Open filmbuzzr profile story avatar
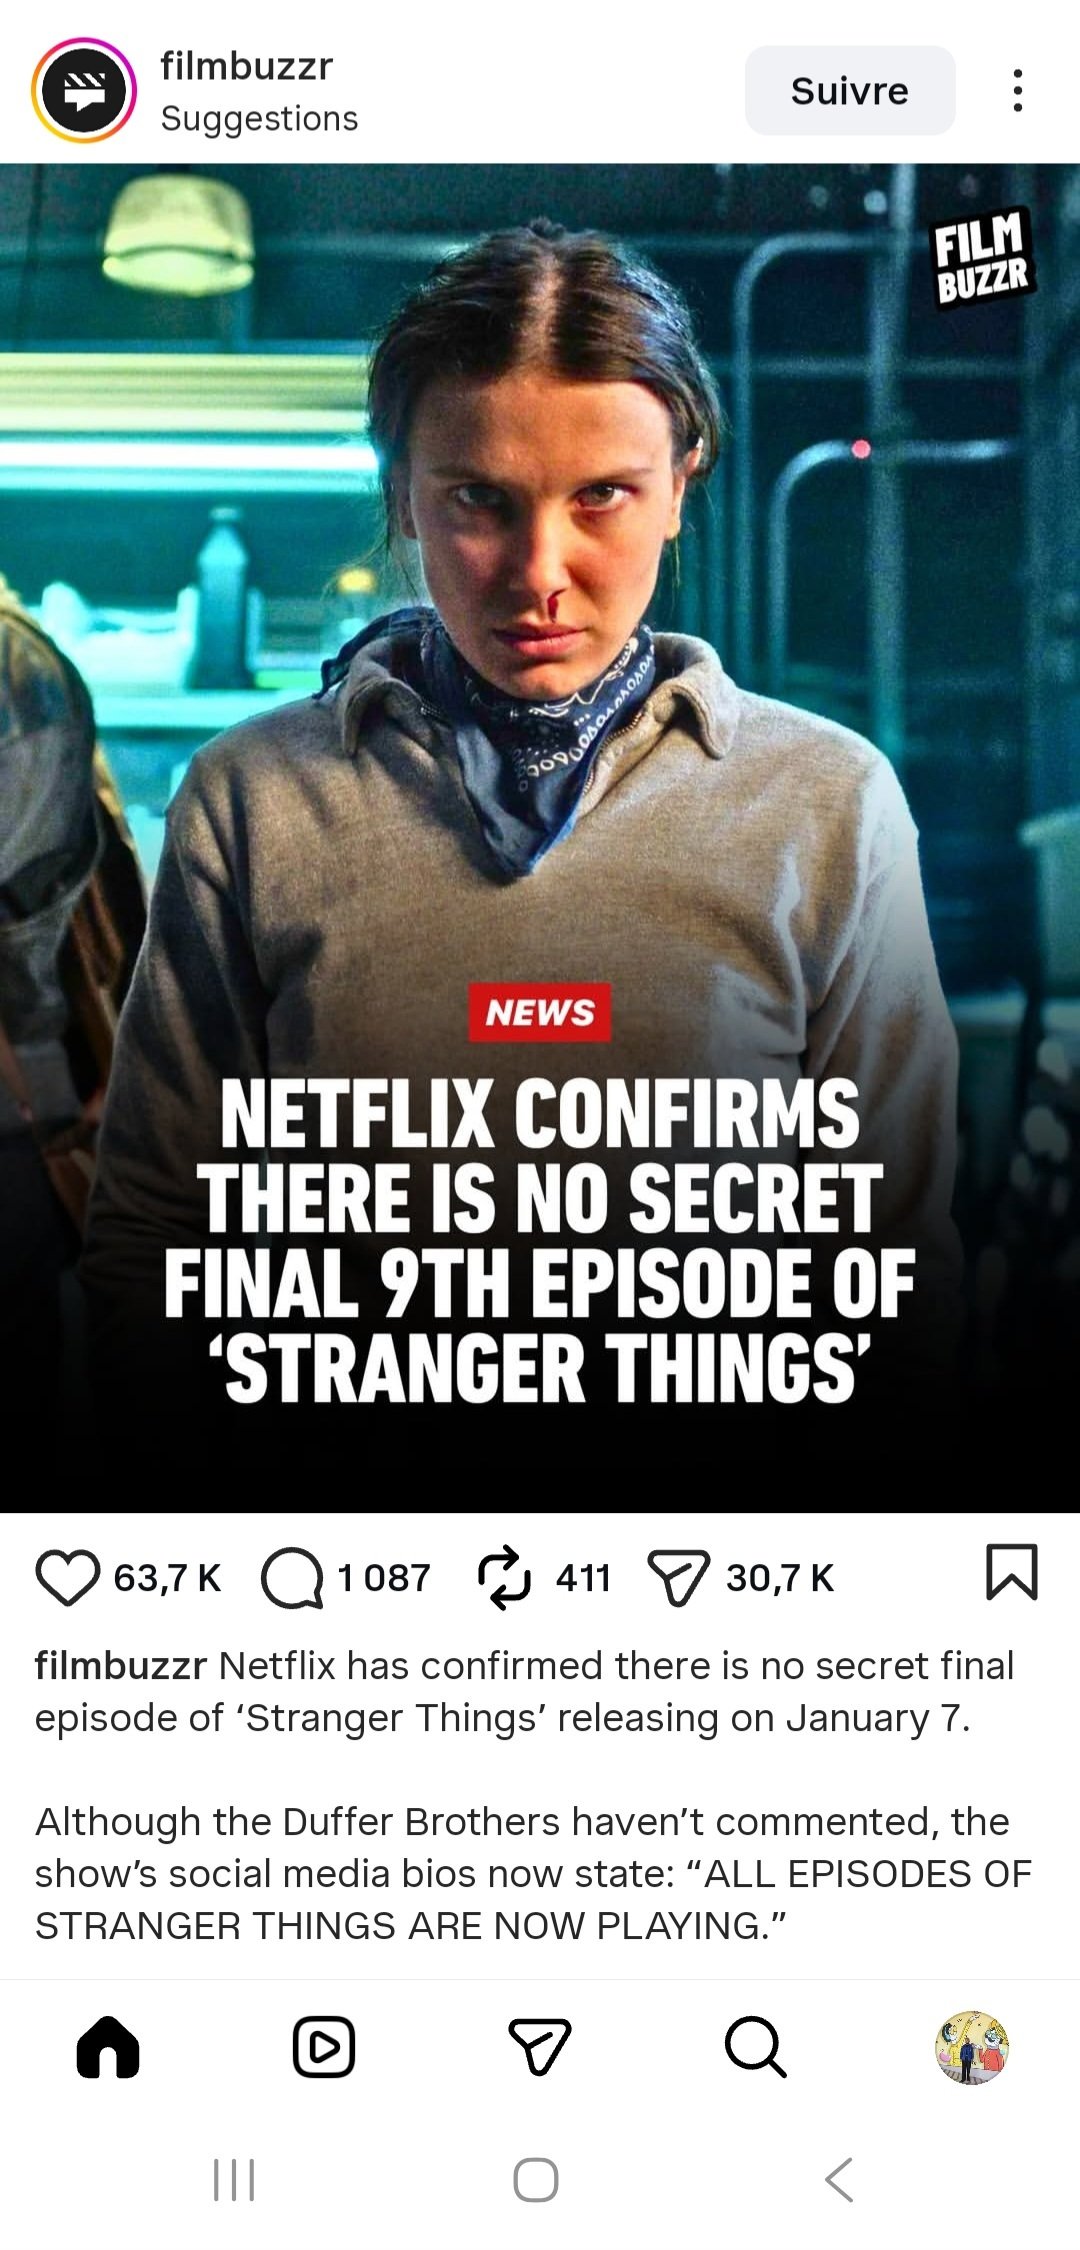1080x2250 pixels. coord(84,90)
